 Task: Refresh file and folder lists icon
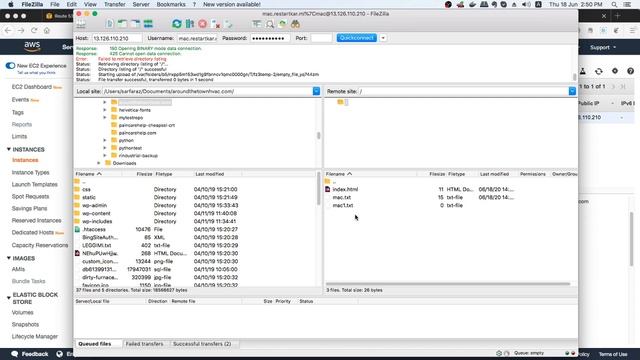176,24
